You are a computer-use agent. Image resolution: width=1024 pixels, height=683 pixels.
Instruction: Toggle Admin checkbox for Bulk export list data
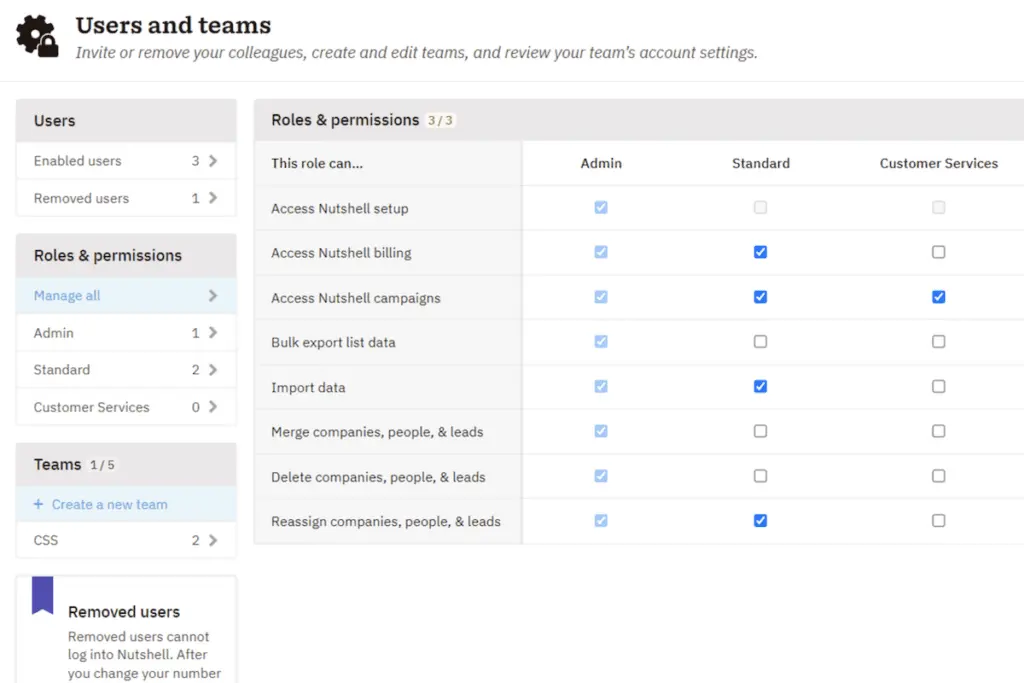pyautogui.click(x=601, y=342)
